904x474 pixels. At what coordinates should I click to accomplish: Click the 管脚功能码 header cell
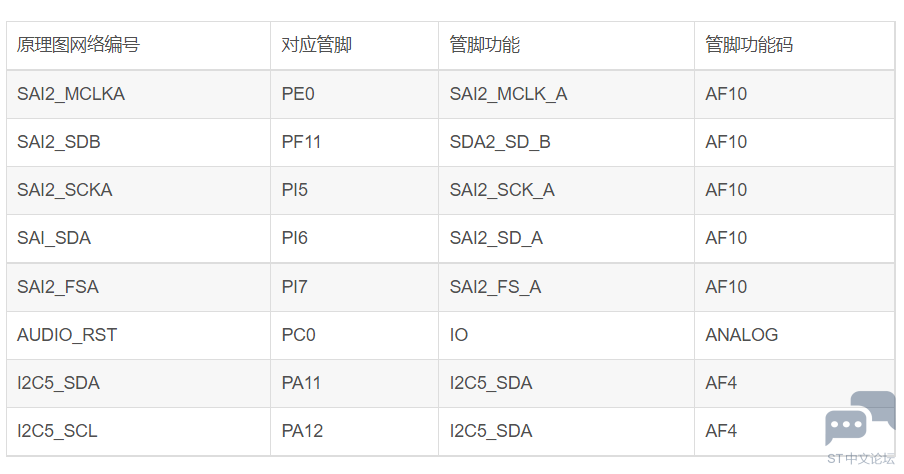pos(794,46)
